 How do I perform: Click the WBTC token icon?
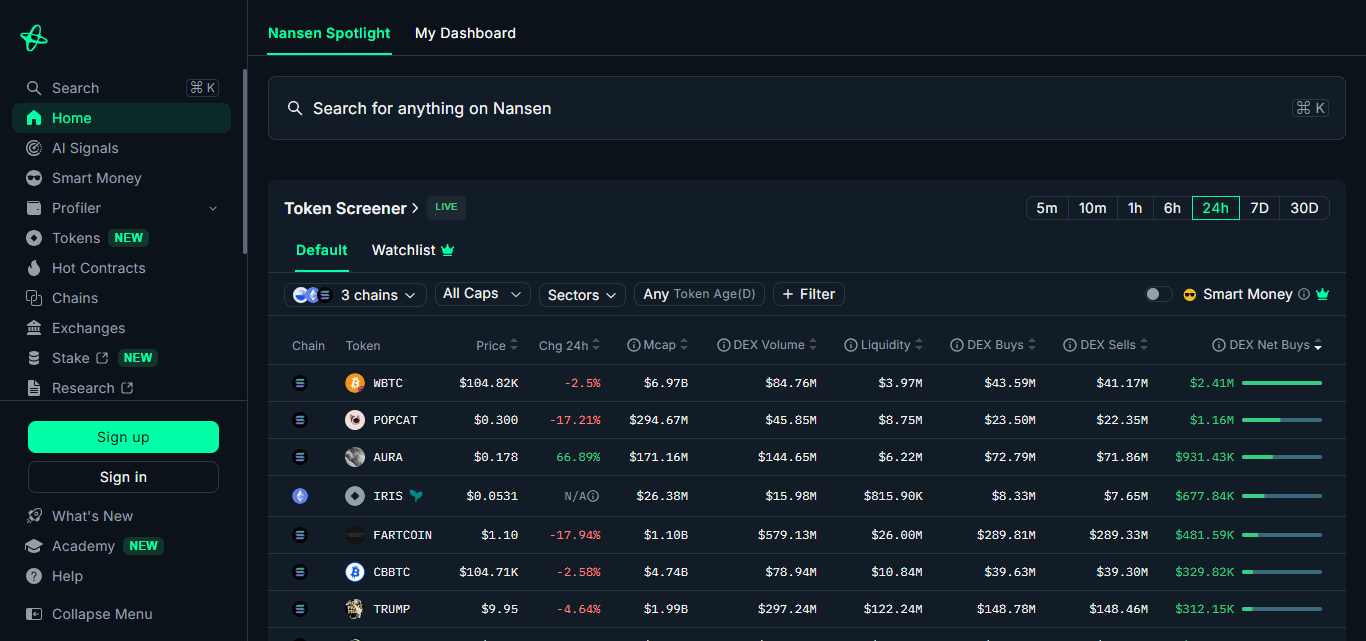click(x=355, y=383)
